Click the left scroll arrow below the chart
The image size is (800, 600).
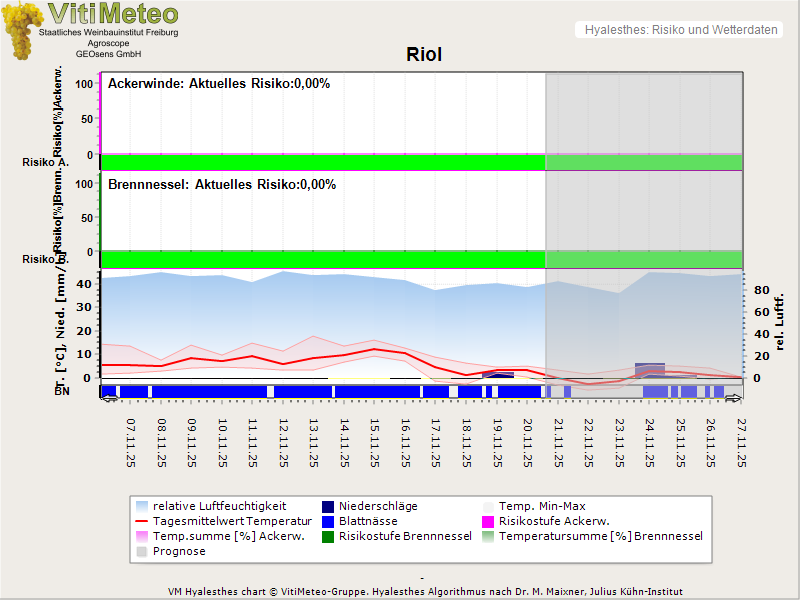coord(109,399)
